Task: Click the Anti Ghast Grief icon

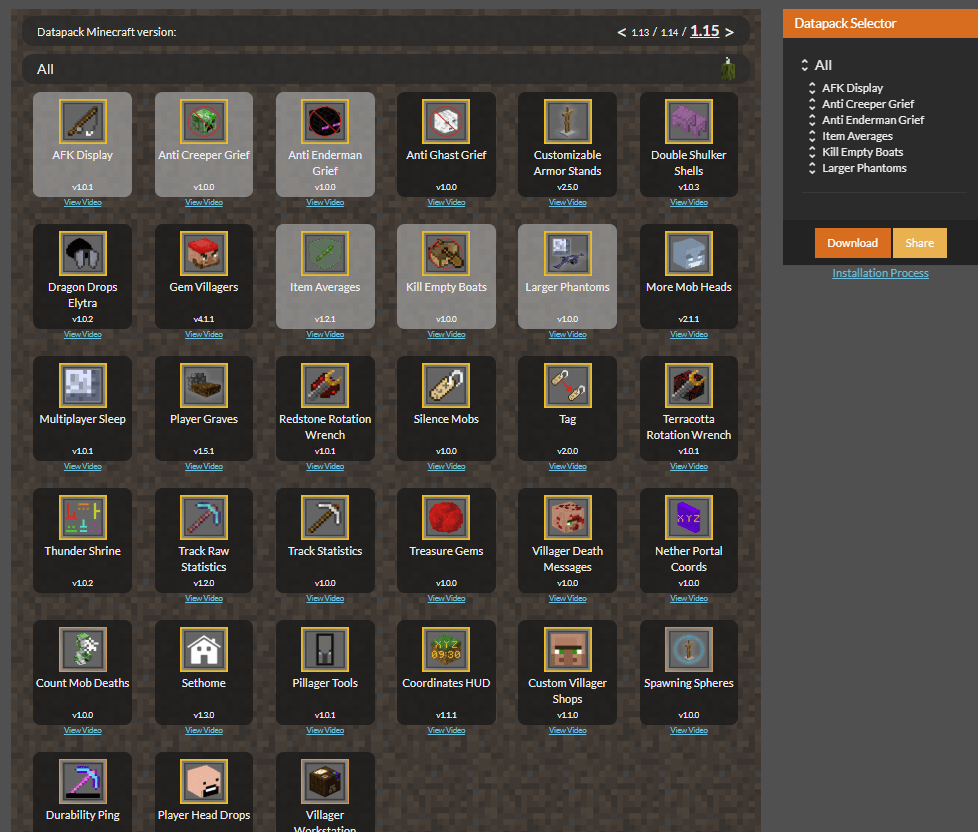Action: point(446,122)
